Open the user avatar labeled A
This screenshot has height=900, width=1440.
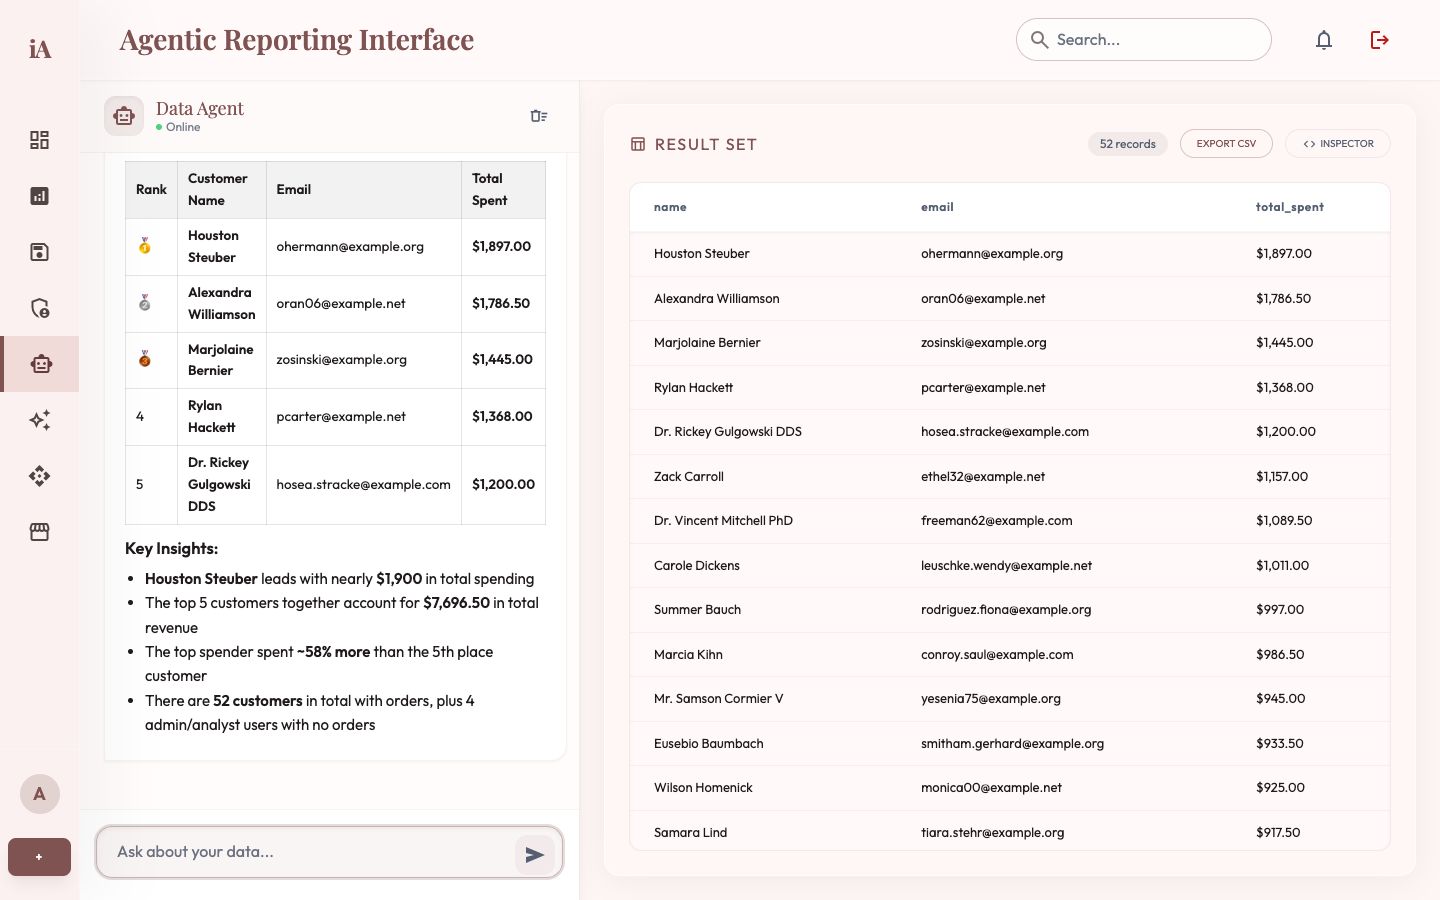click(x=40, y=794)
